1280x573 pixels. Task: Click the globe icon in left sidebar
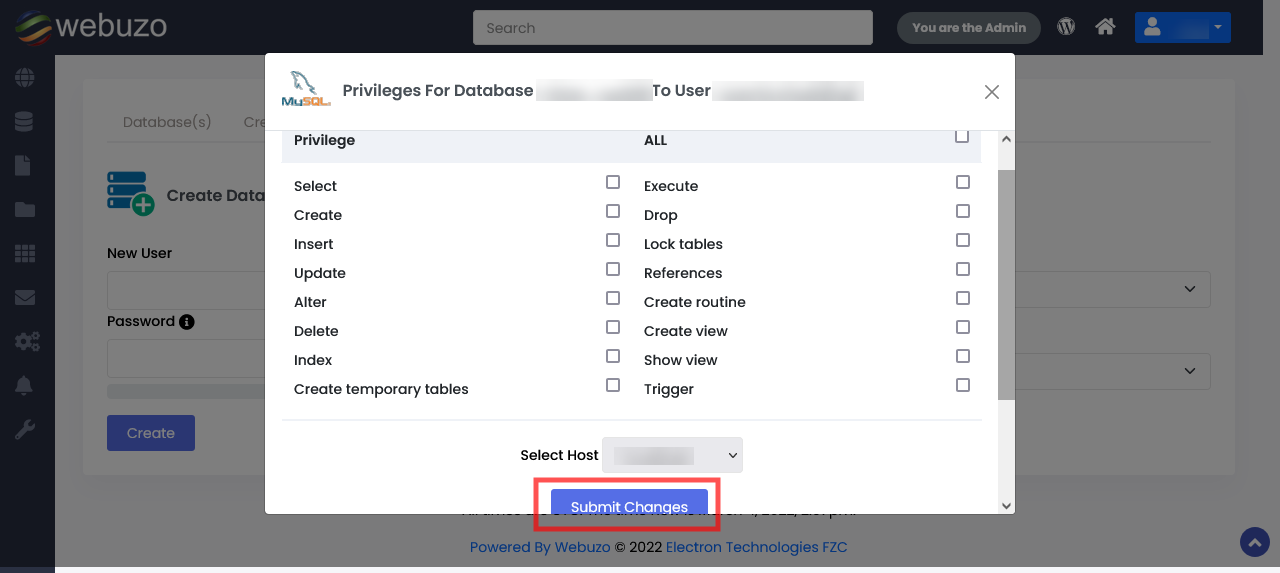pos(24,77)
